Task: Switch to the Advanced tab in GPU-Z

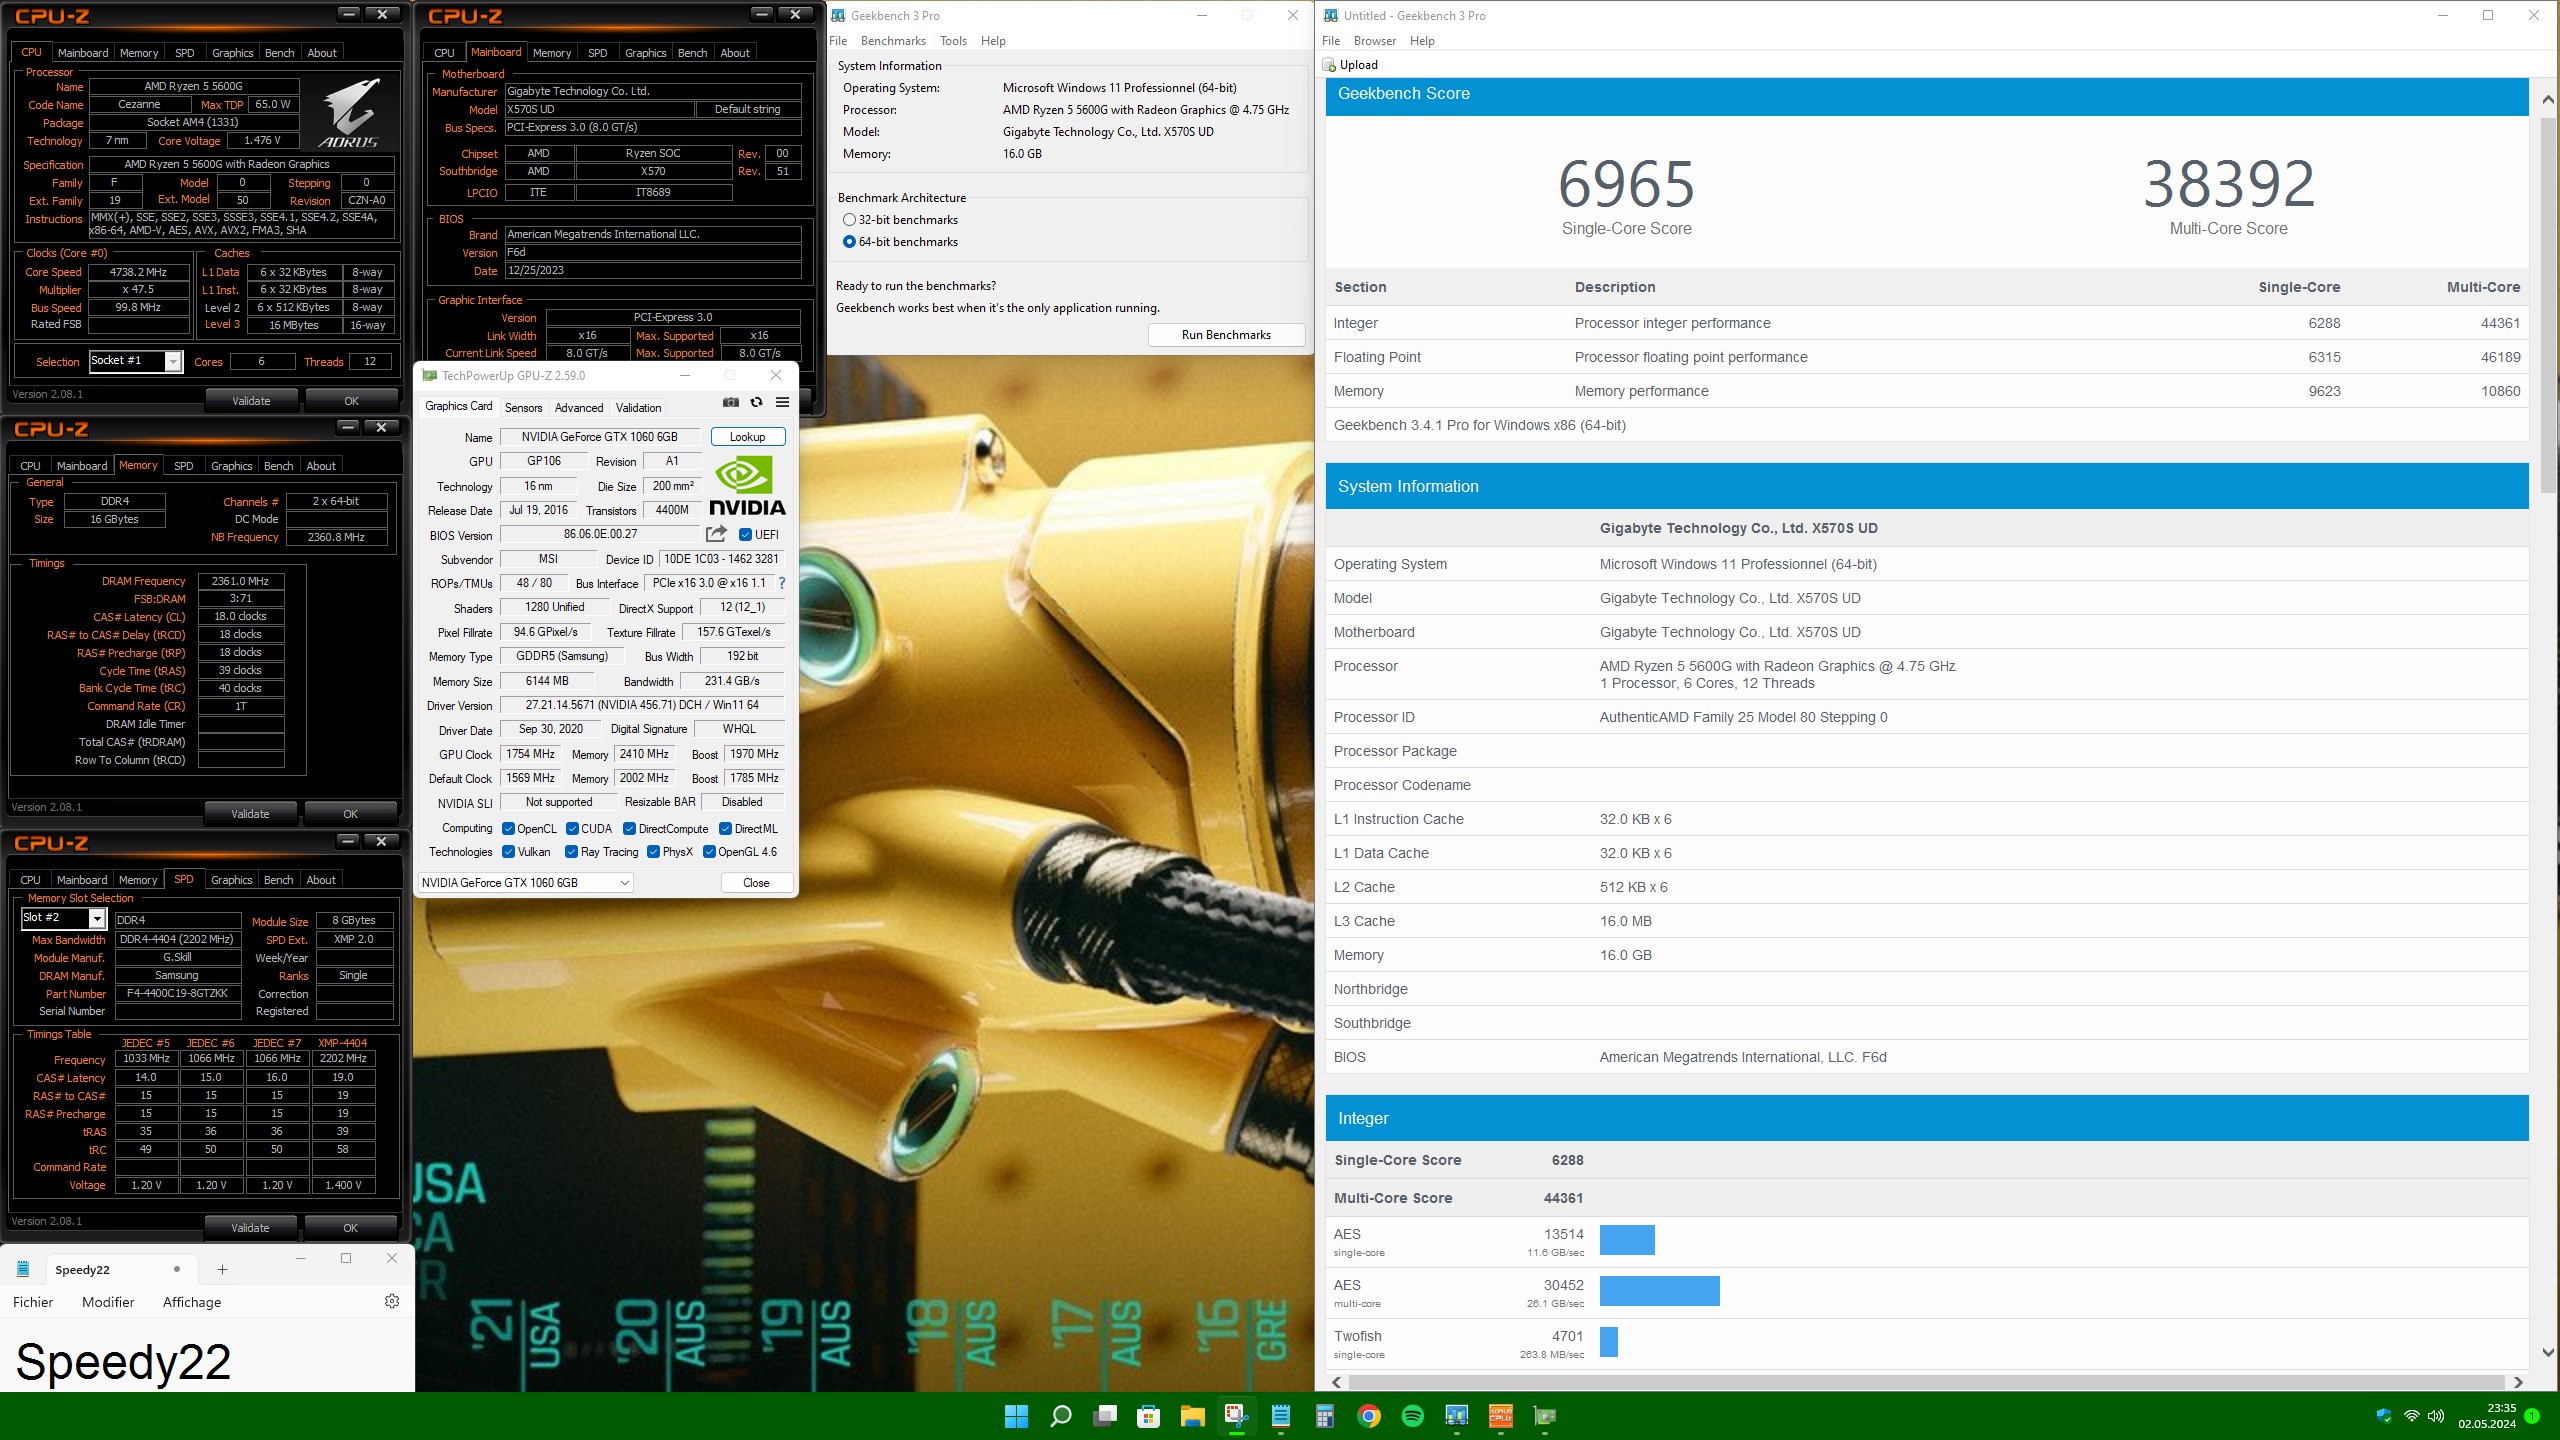Action: click(x=579, y=408)
